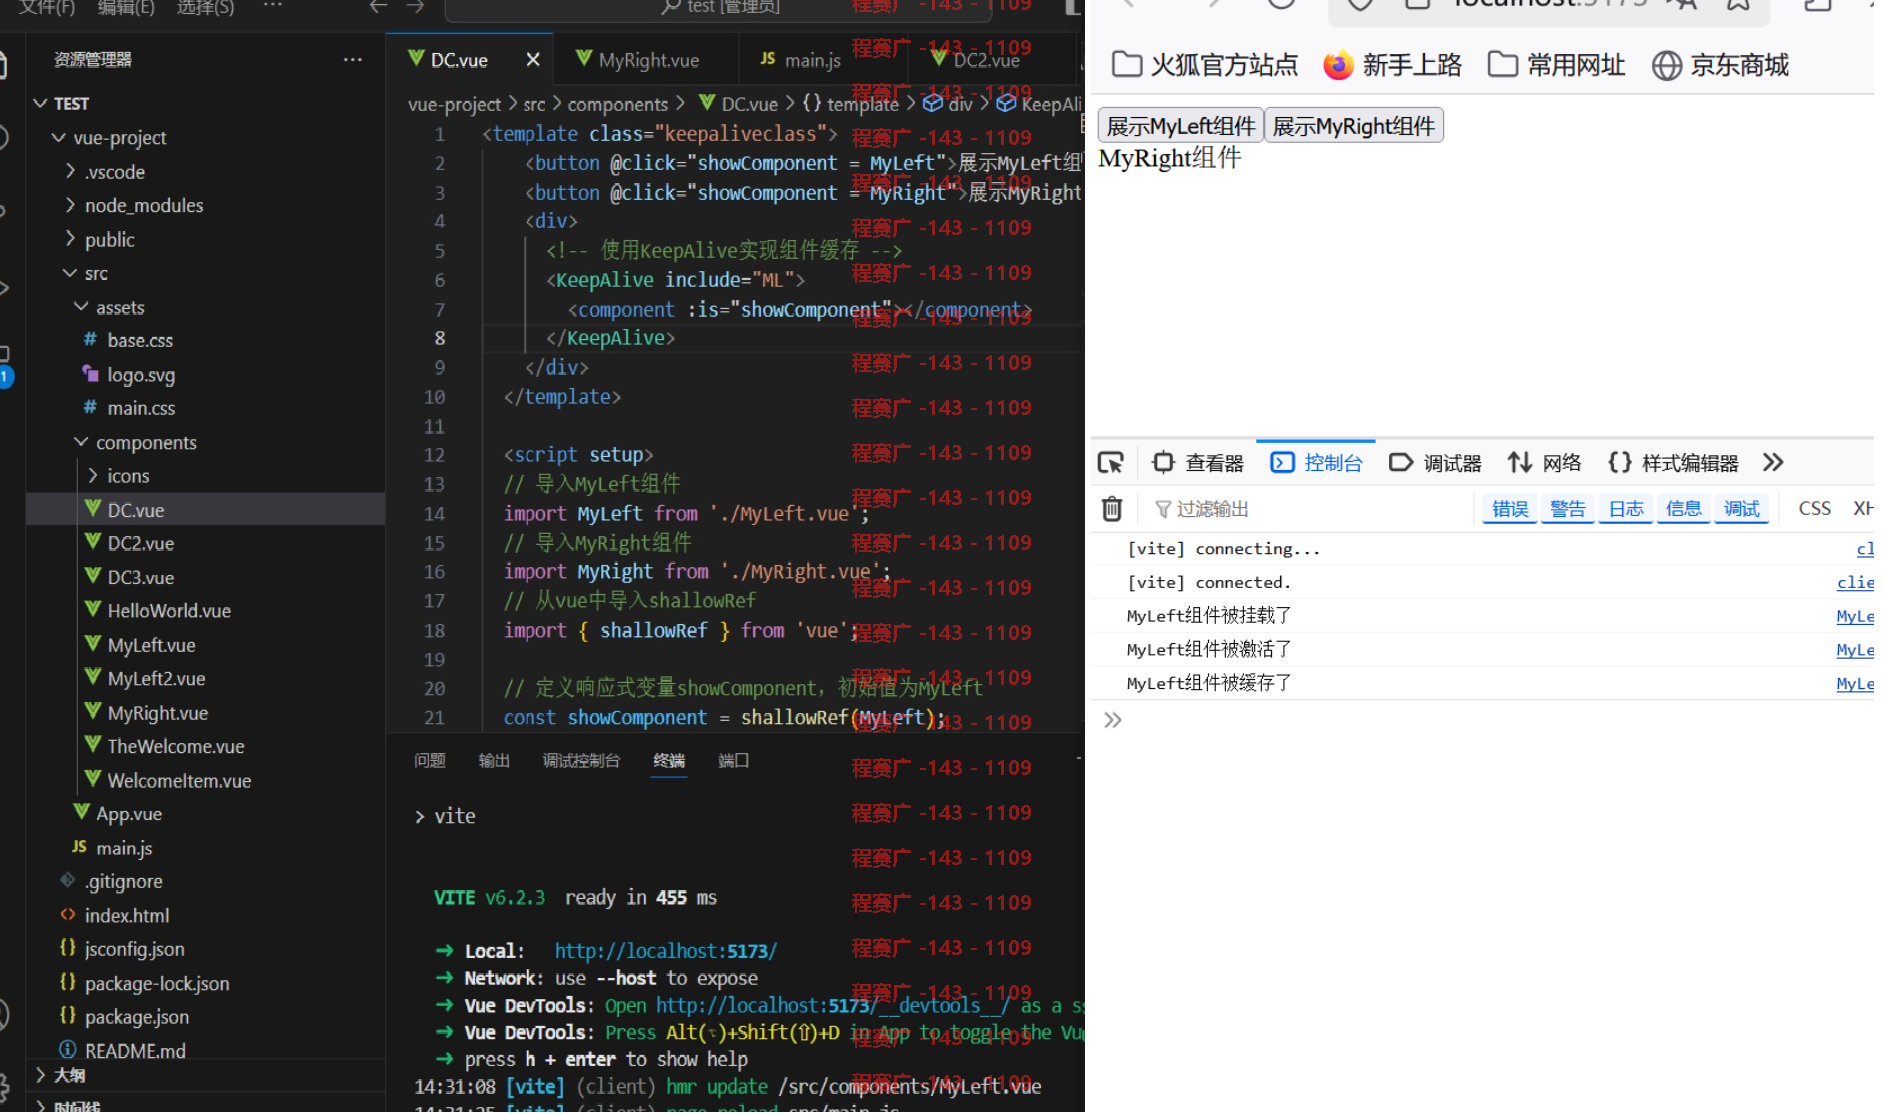Screen dimensions: 1885x1114
Task: Open base.css in the explorer
Action: coord(139,340)
